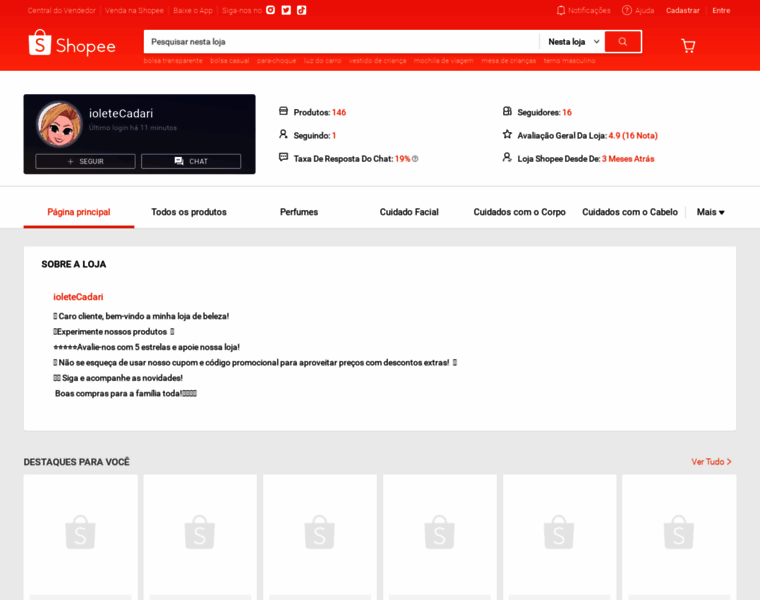
Task: Click the Produtos count 146
Action: (x=339, y=112)
